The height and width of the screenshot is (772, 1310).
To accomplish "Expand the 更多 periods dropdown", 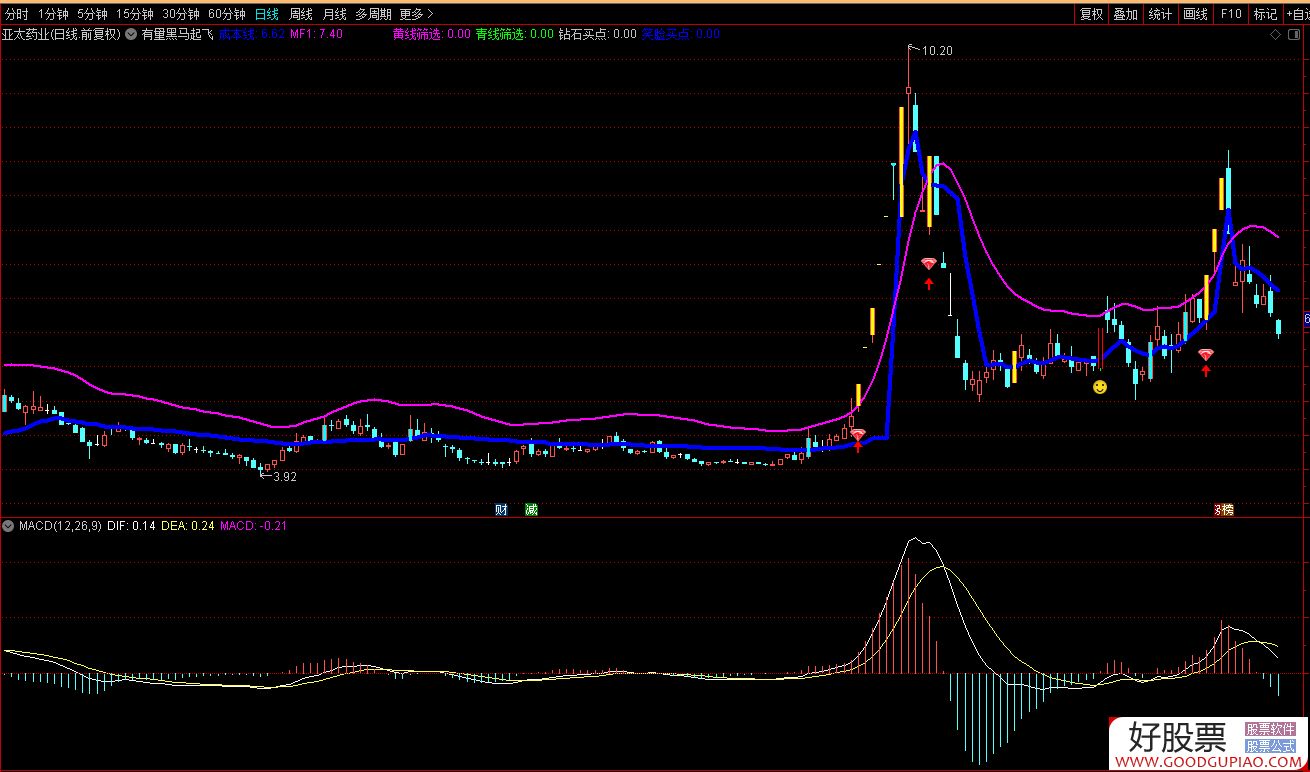I will 416,14.
